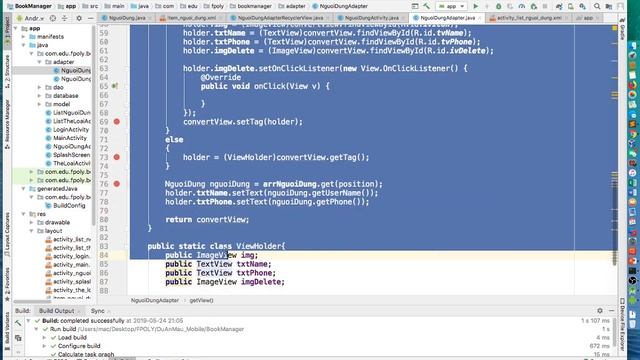
Task: Click the grey Stop square icon
Action: tap(545, 6)
